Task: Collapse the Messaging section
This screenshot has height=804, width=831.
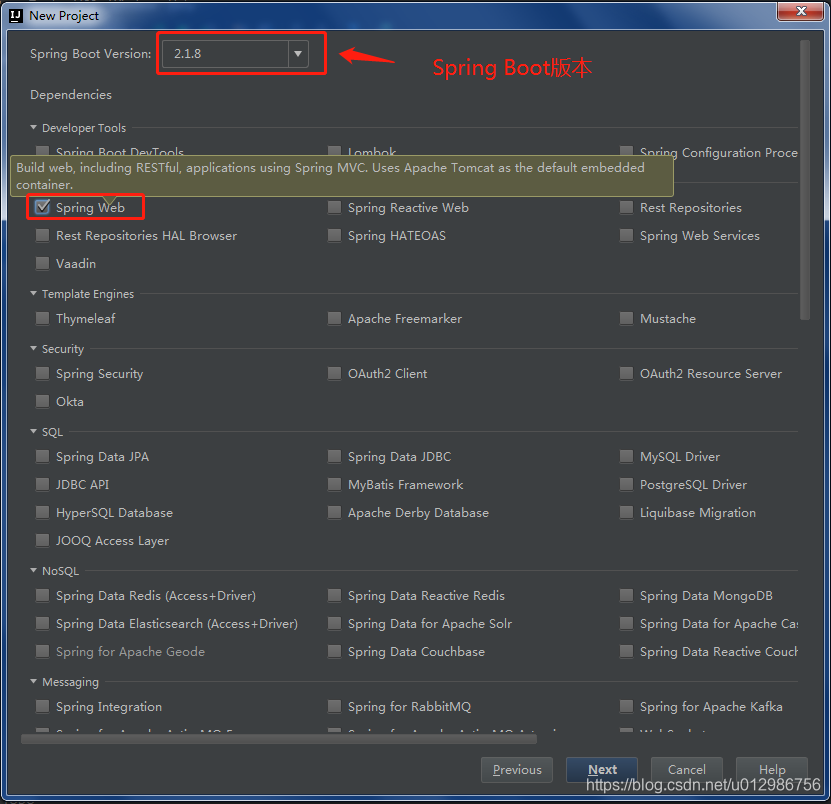Action: pos(33,682)
